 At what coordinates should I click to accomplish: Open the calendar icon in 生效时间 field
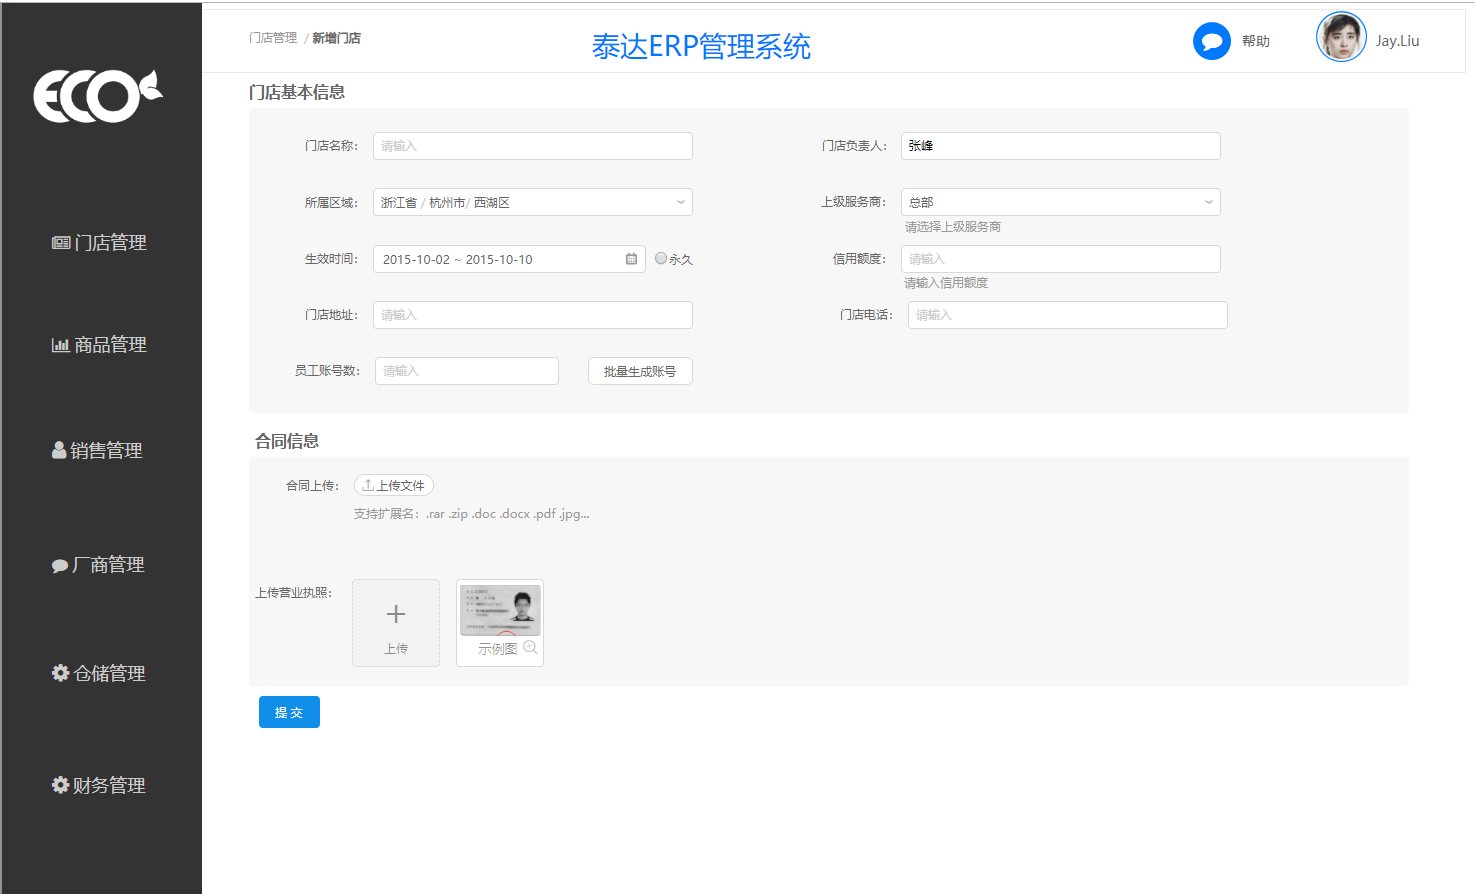[x=631, y=258]
